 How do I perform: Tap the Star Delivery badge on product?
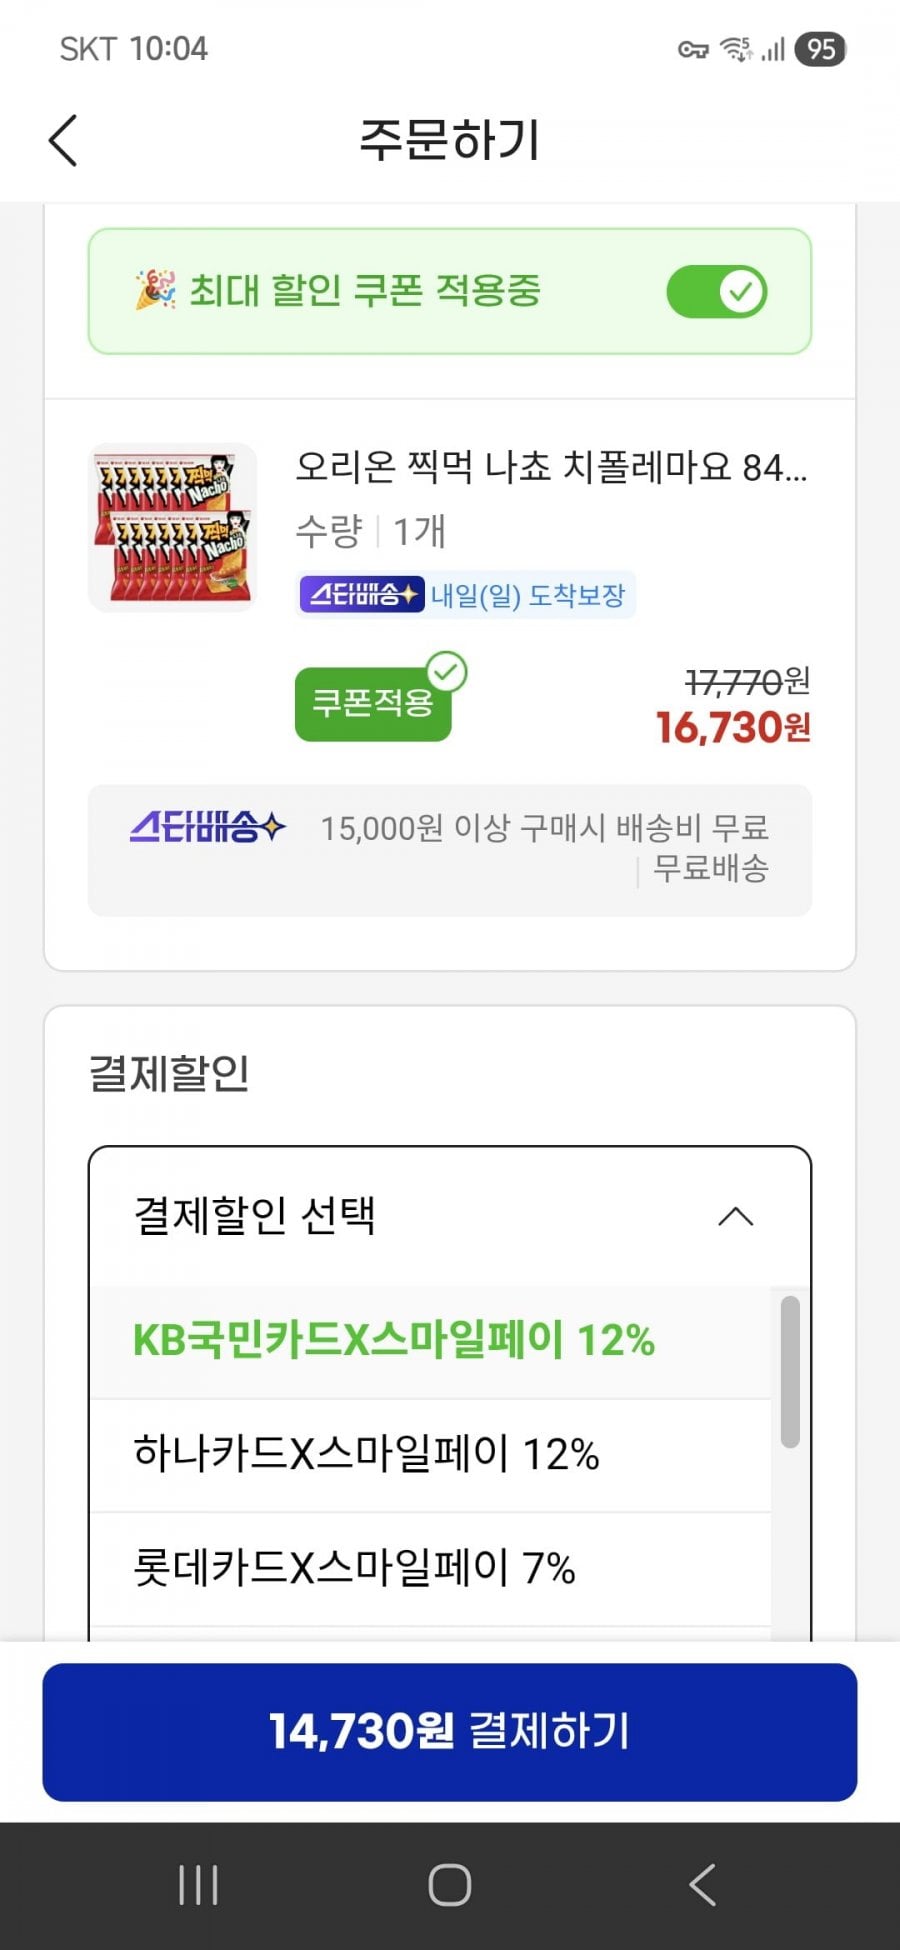coord(361,596)
